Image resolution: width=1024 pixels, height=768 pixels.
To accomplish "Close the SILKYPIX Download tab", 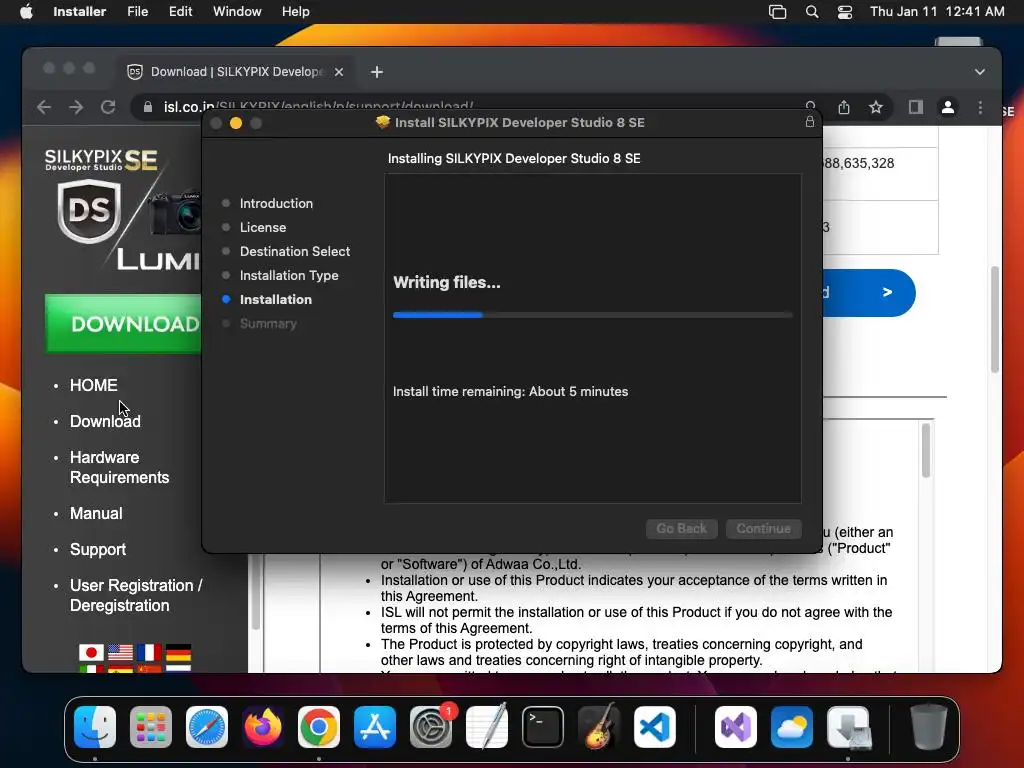I will click(x=339, y=72).
